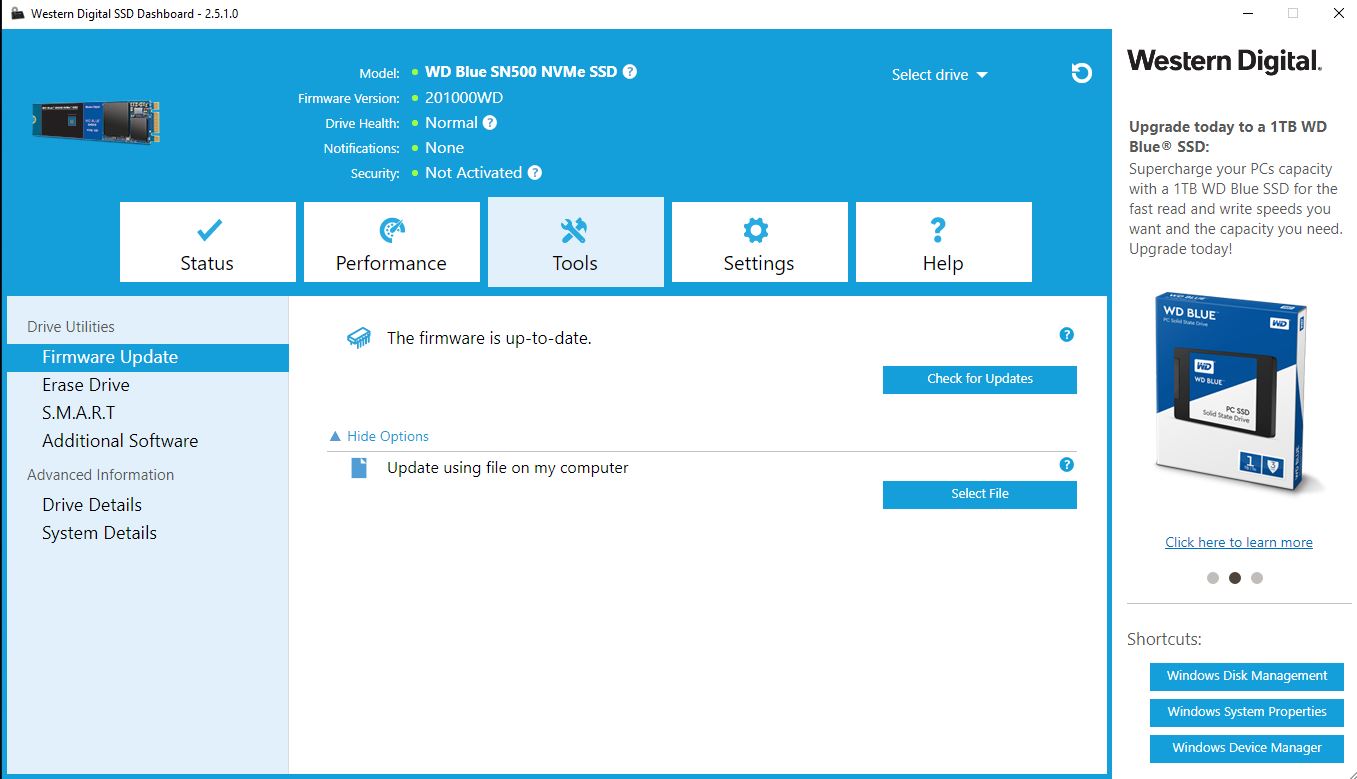Switch to the Status tab
This screenshot has width=1357, height=779.
coord(208,242)
